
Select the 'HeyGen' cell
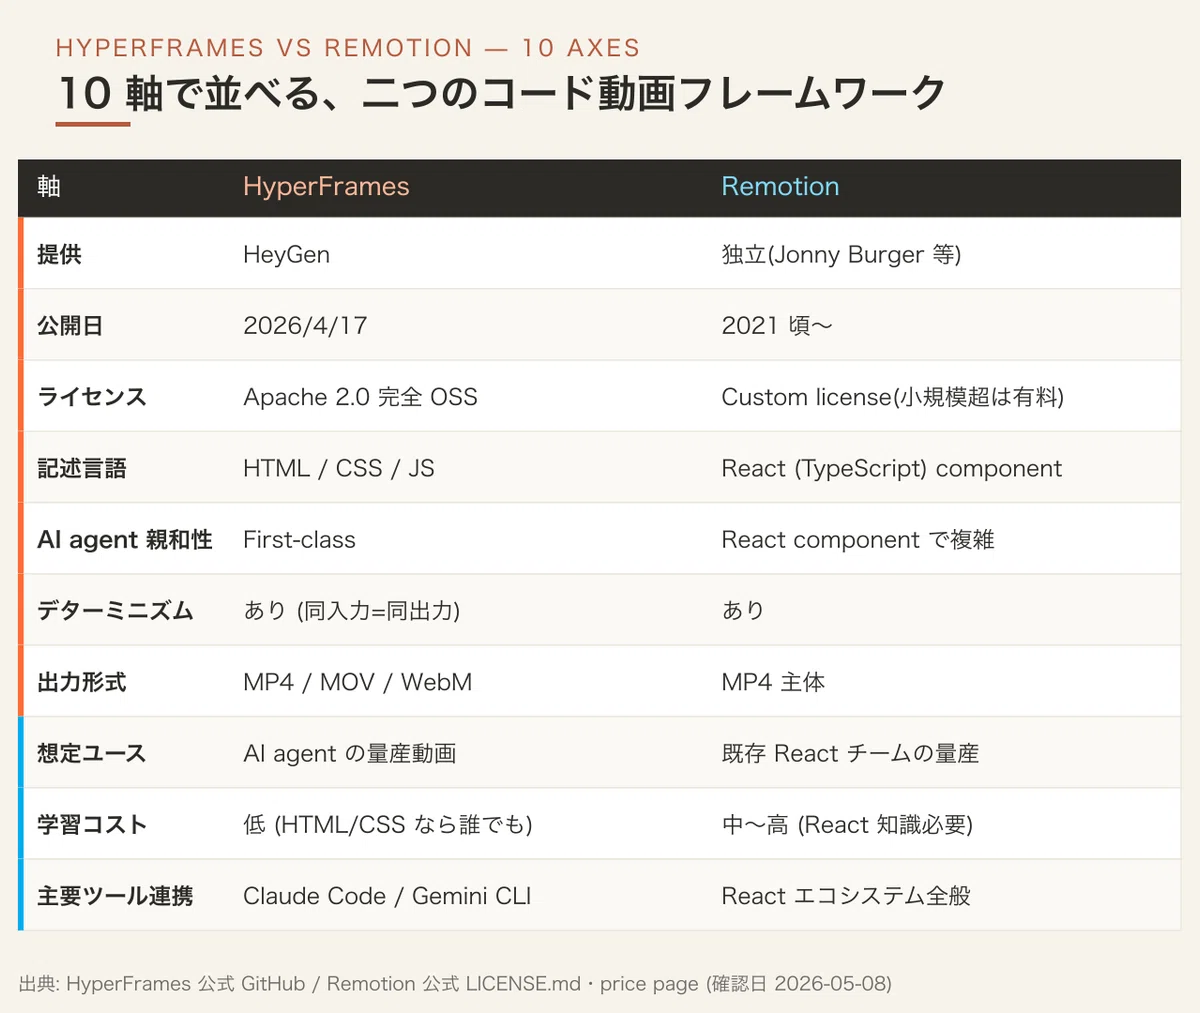pos(286,254)
